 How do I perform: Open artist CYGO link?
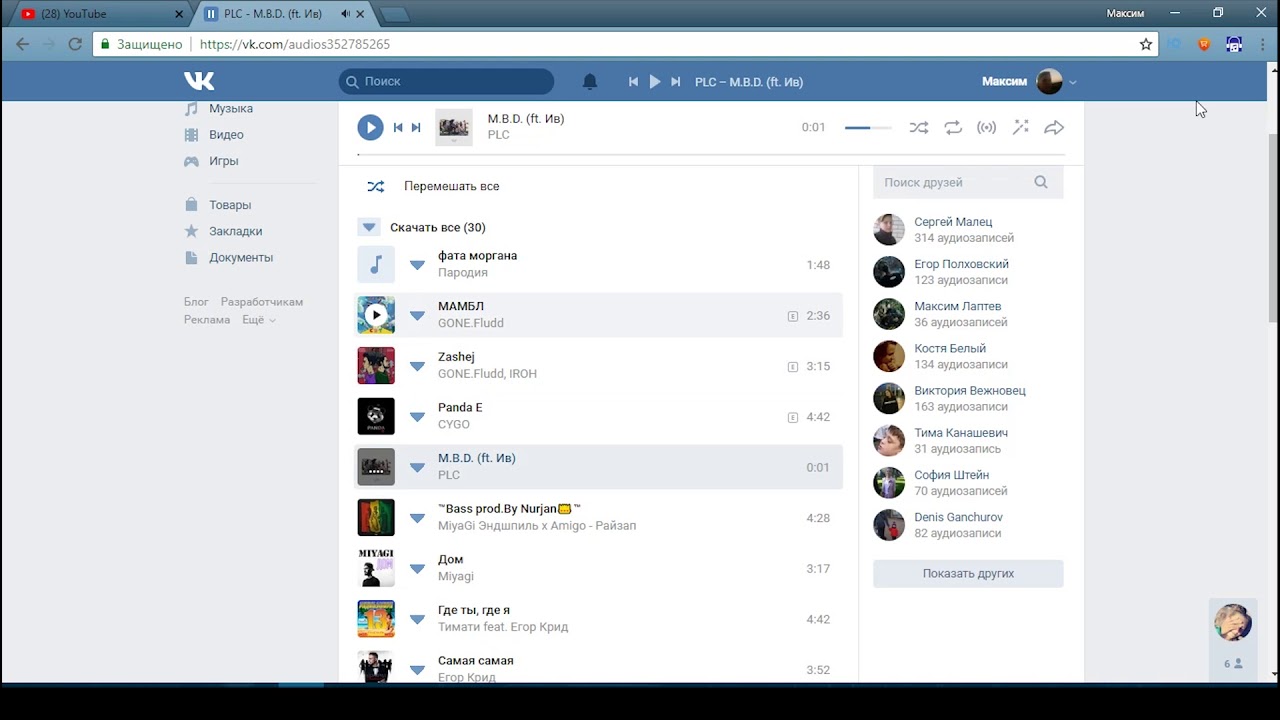[x=454, y=424]
